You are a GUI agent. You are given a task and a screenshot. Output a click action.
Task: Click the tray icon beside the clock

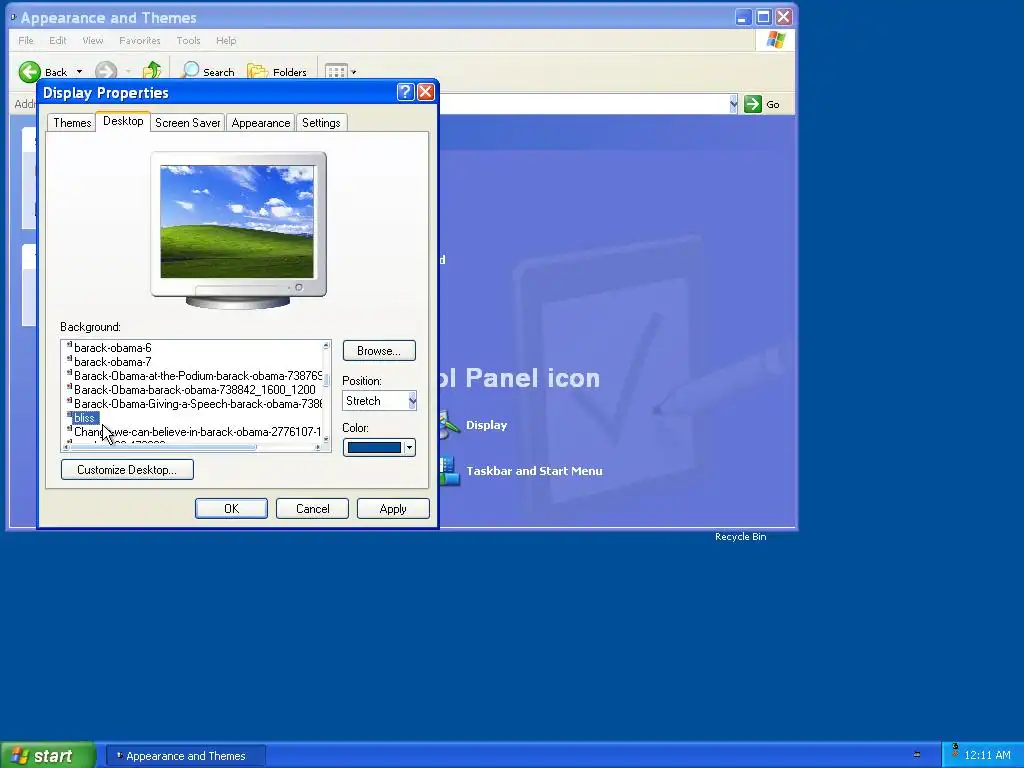tap(955, 751)
